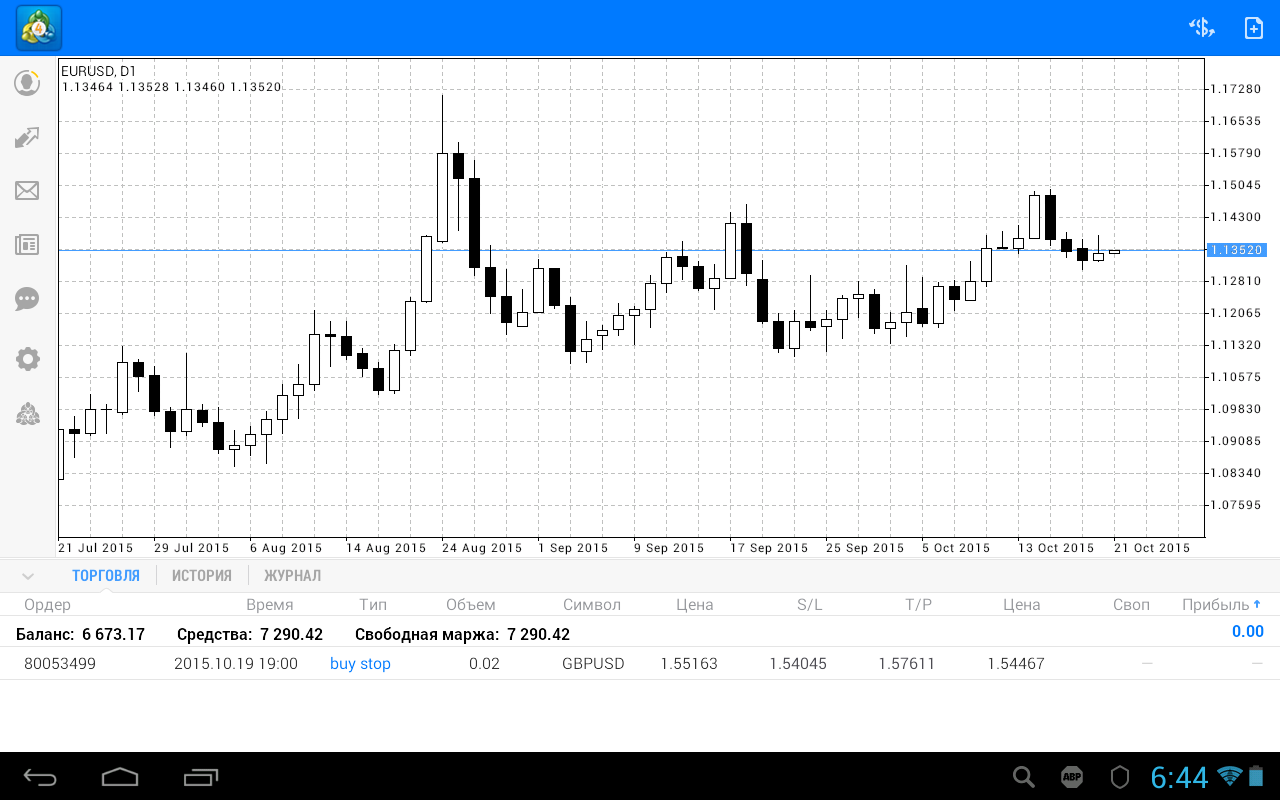This screenshot has width=1280, height=800.
Task: Click the current price 1.54467
Action: click(1016, 664)
